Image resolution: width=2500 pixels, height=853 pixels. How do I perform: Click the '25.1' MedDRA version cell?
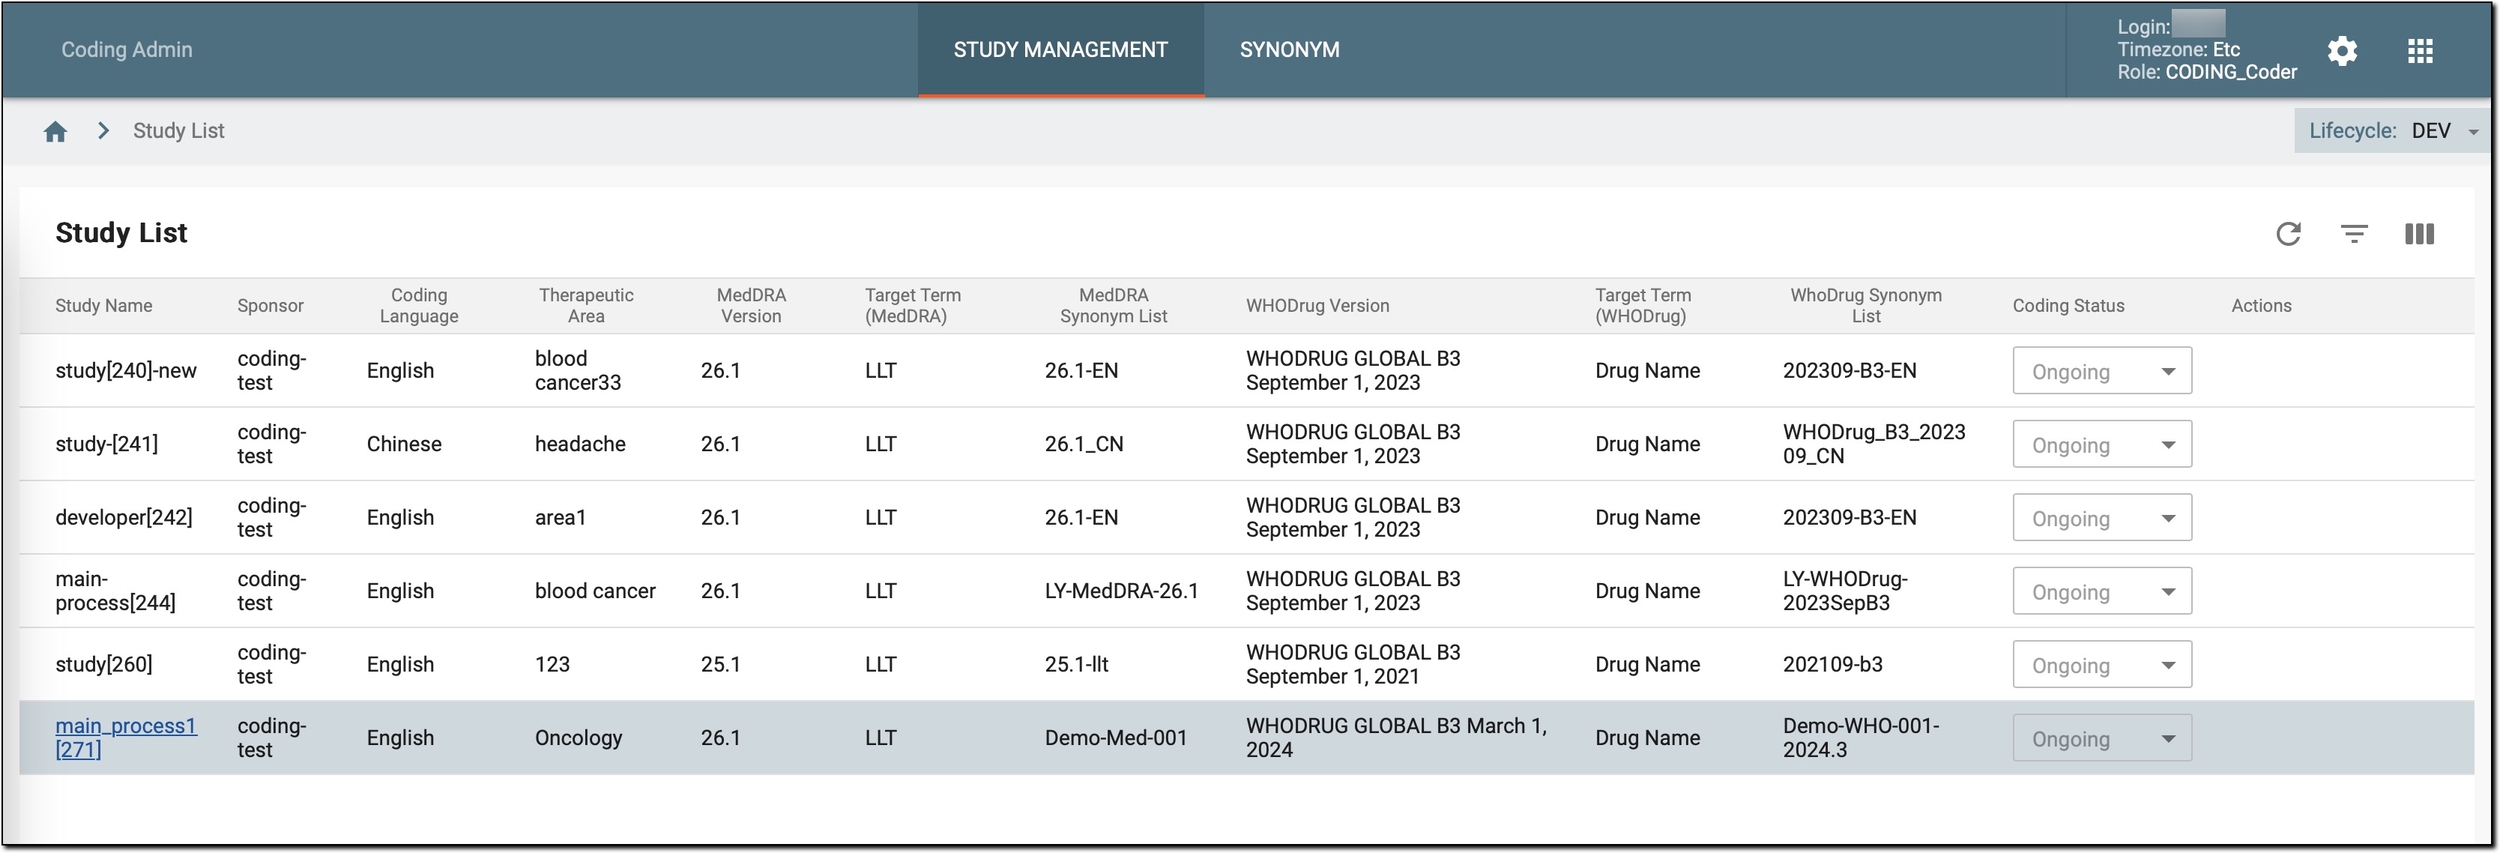[721, 665]
